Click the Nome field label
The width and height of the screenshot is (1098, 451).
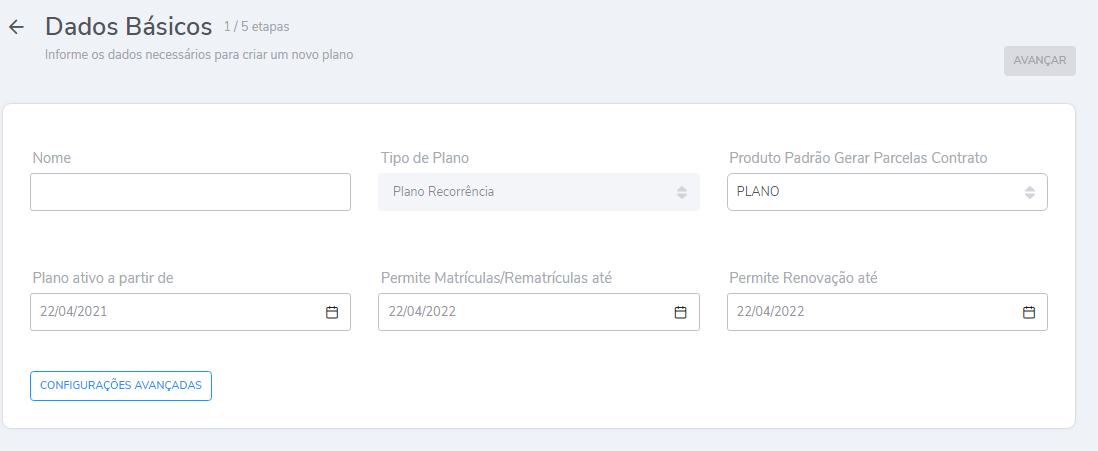pyautogui.click(x=52, y=158)
